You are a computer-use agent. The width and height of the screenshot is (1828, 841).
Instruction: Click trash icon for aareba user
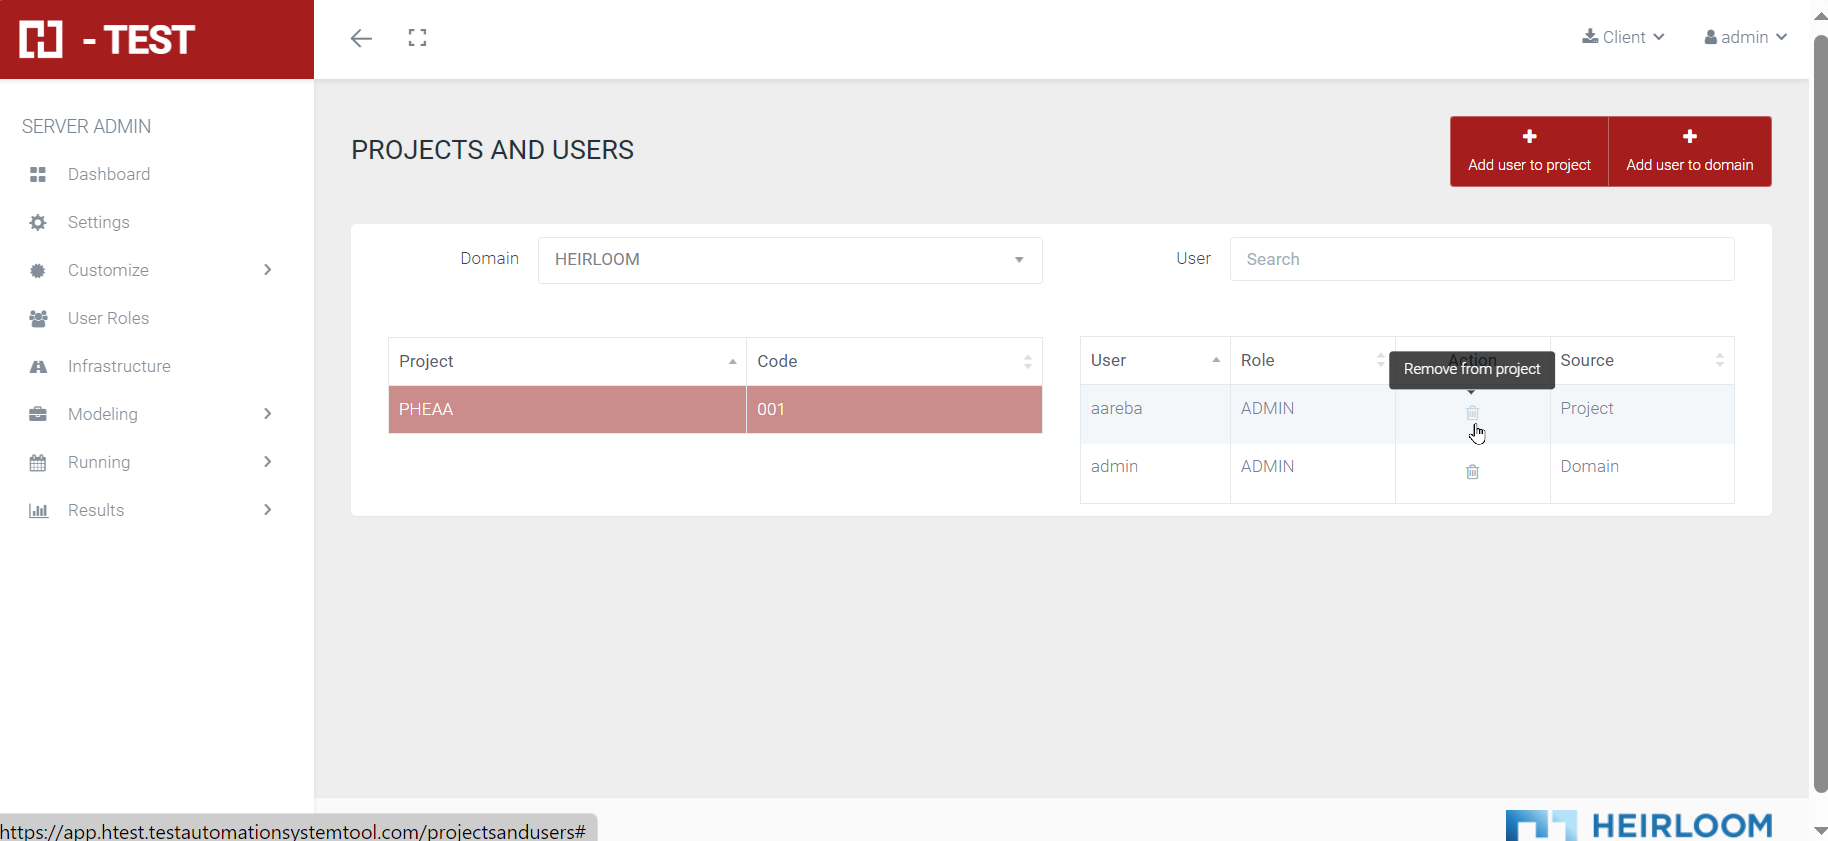coord(1472,413)
